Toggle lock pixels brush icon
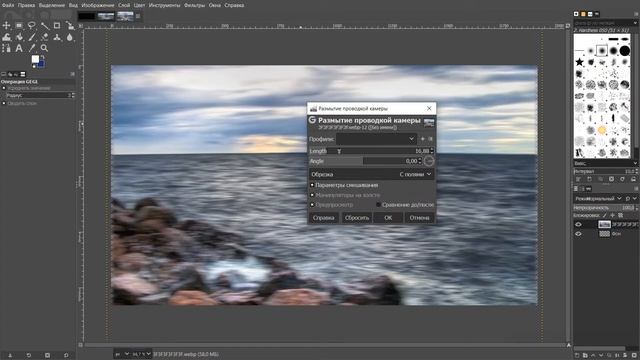Image resolution: width=640 pixels, height=360 pixels. (x=605, y=215)
